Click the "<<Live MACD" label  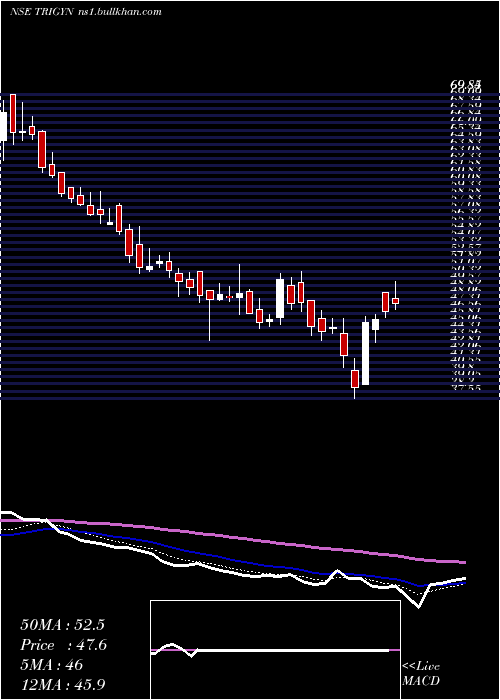pos(421,674)
